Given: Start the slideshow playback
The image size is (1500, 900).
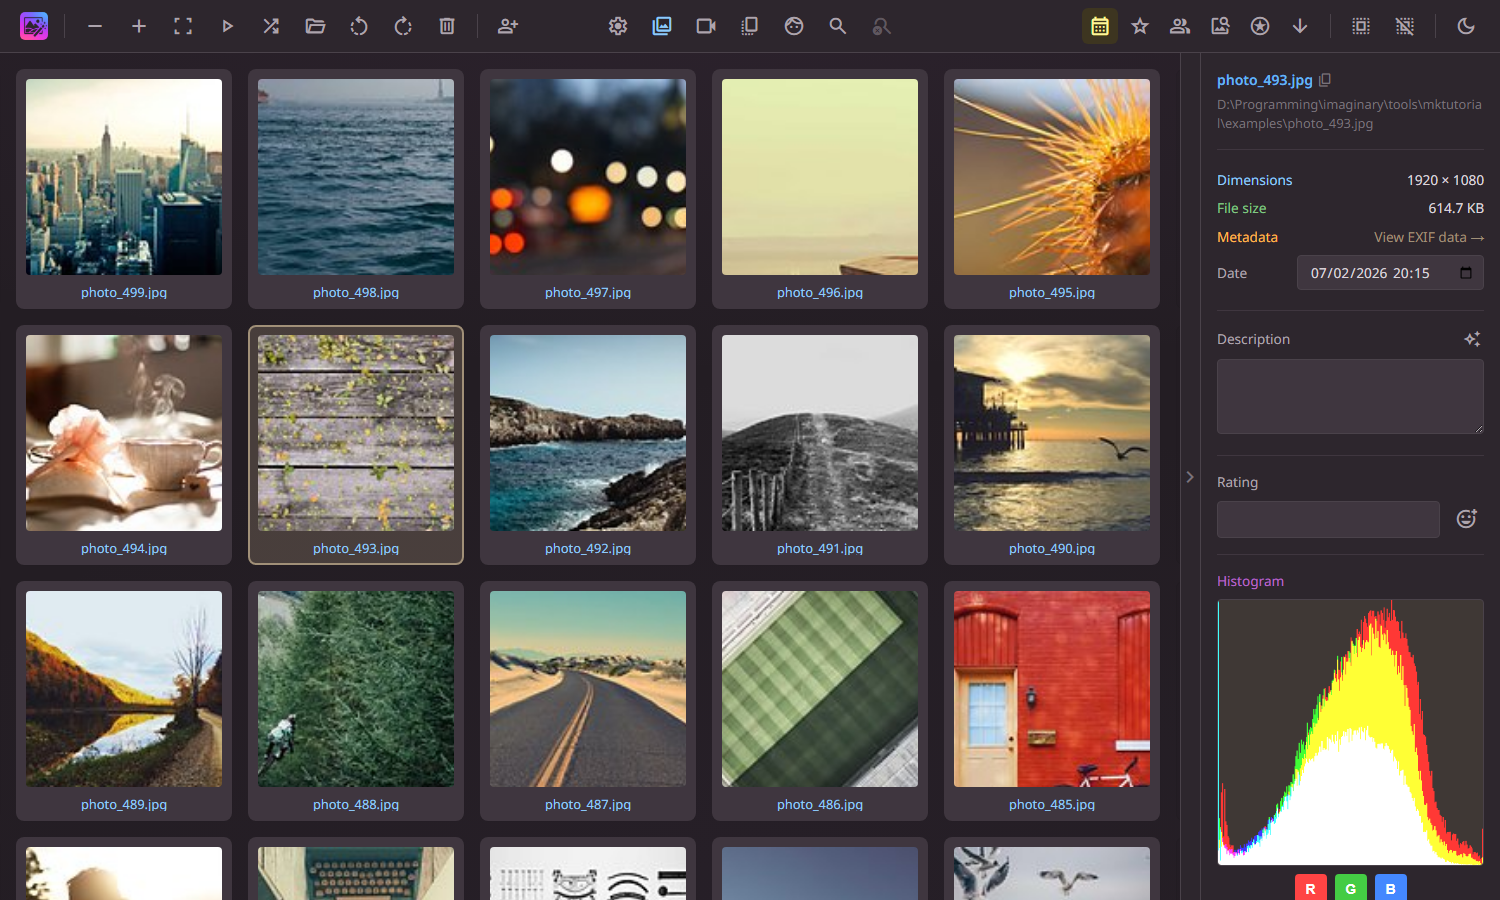Looking at the screenshot, I should 227,26.
